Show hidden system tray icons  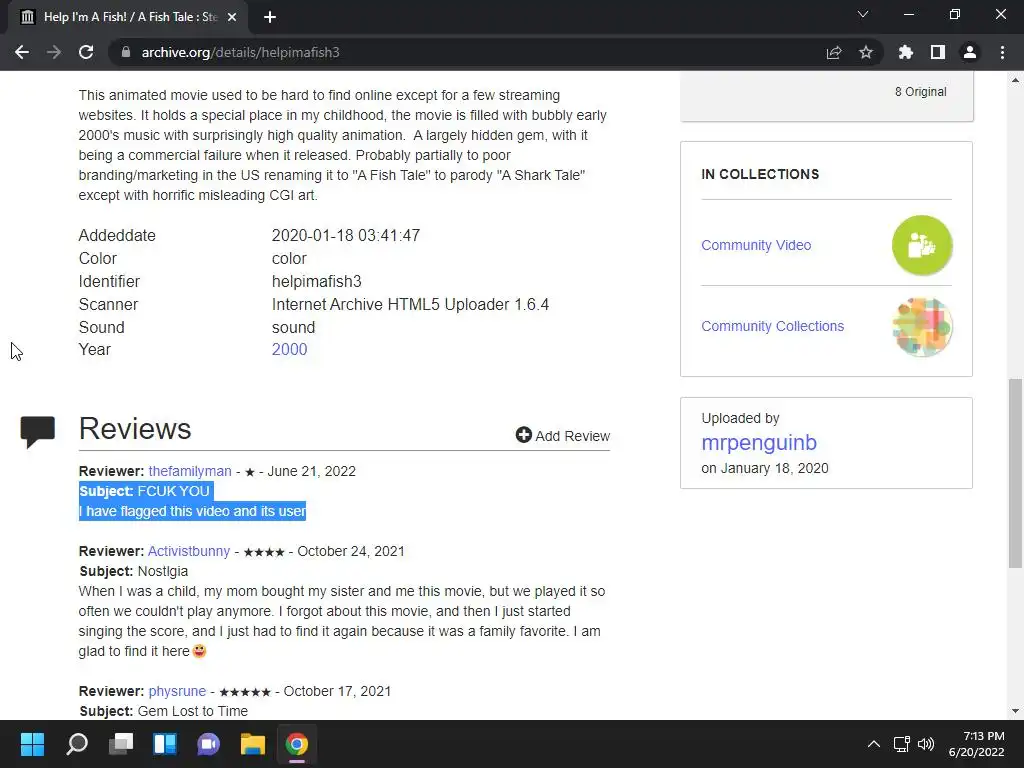click(x=874, y=744)
